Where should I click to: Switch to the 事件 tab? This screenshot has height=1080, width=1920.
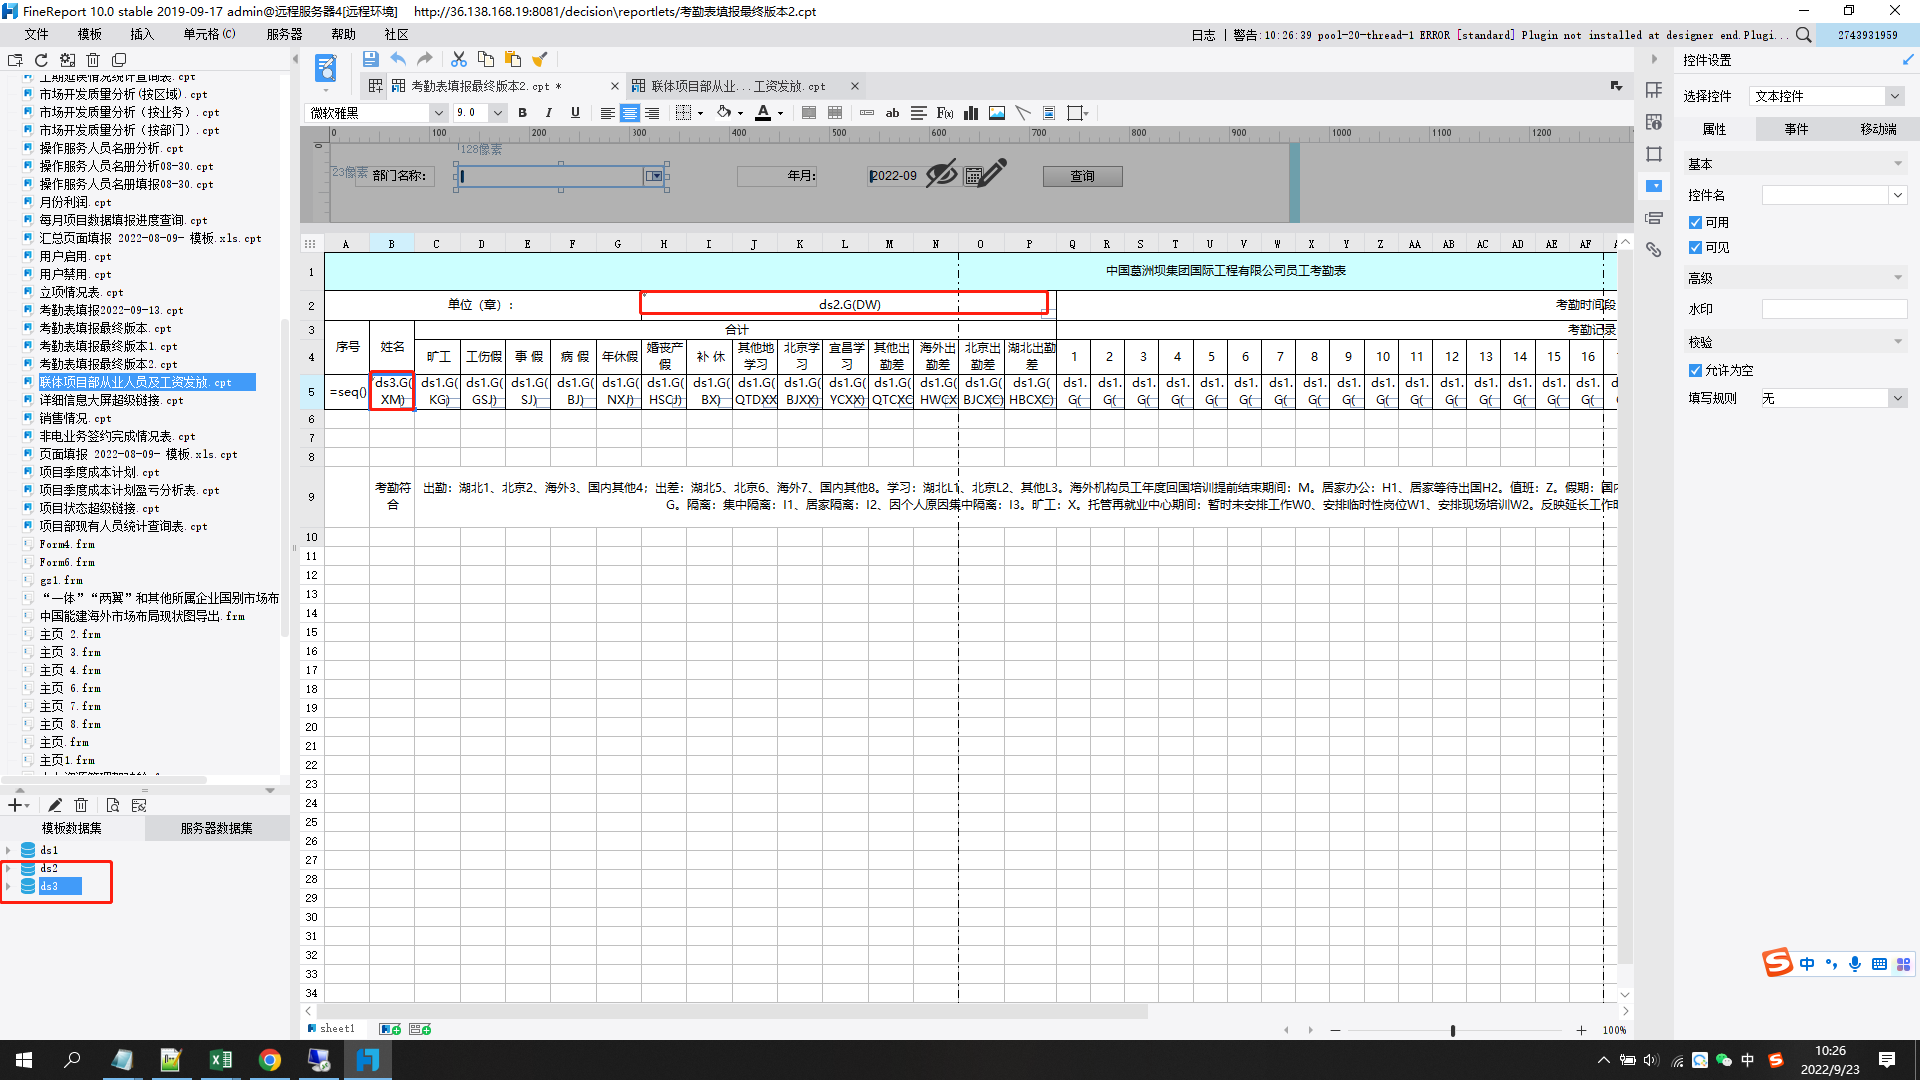(x=1796, y=129)
